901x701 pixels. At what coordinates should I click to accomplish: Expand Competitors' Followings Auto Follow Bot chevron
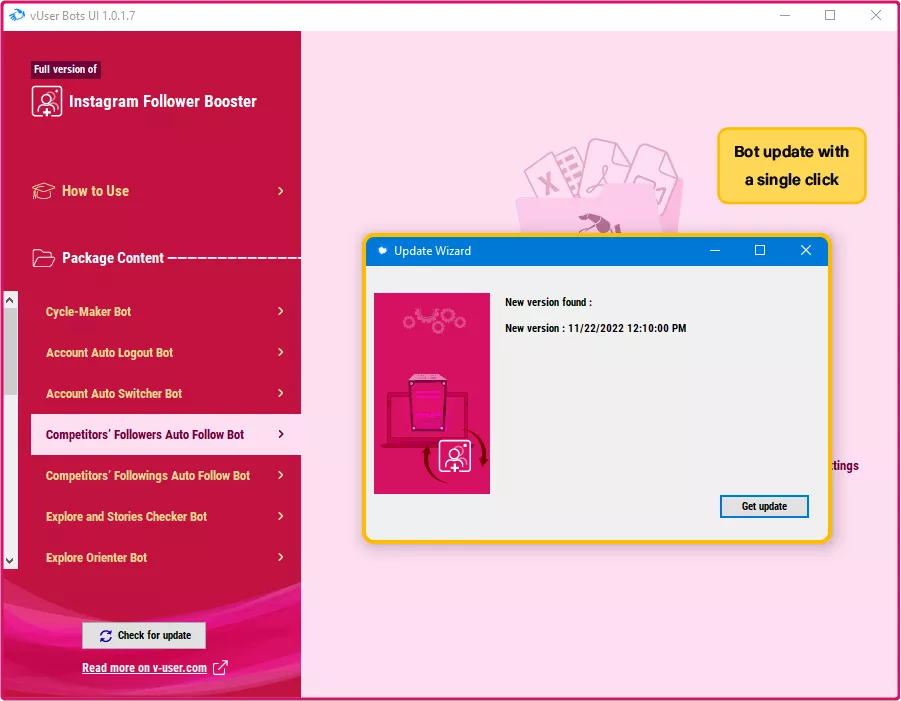click(x=280, y=475)
